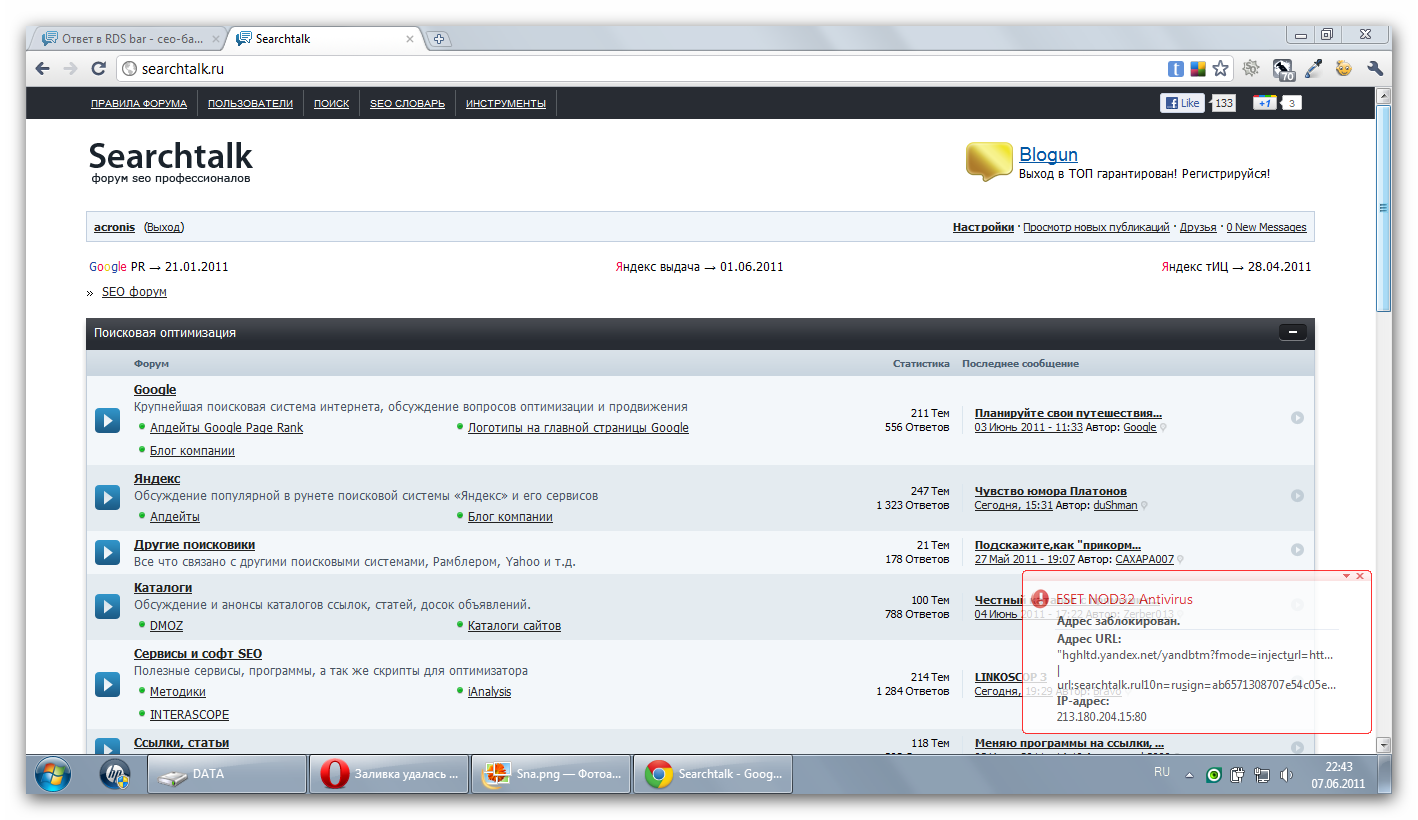Show hidden system tray icons
The width and height of the screenshot is (1418, 820).
(x=1189, y=775)
